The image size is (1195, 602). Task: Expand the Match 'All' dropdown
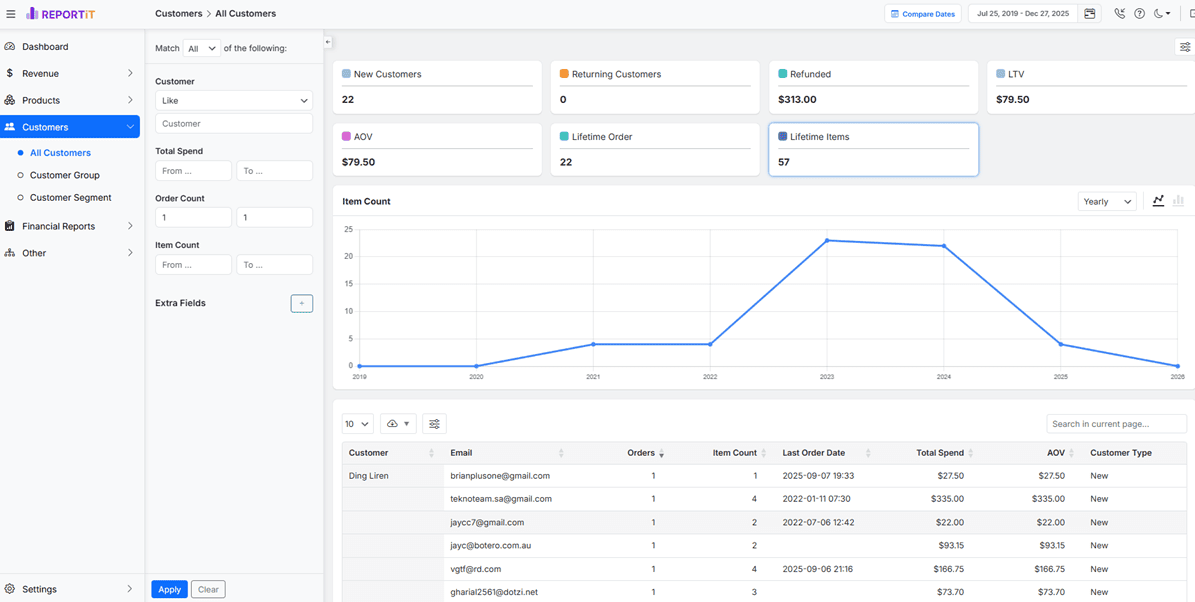pyautogui.click(x=201, y=48)
